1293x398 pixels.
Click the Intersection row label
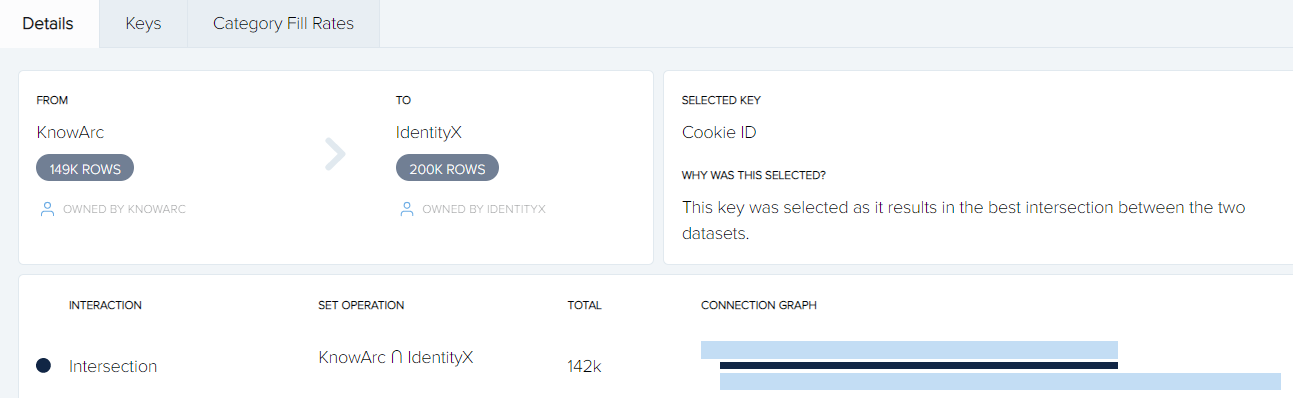pos(113,366)
